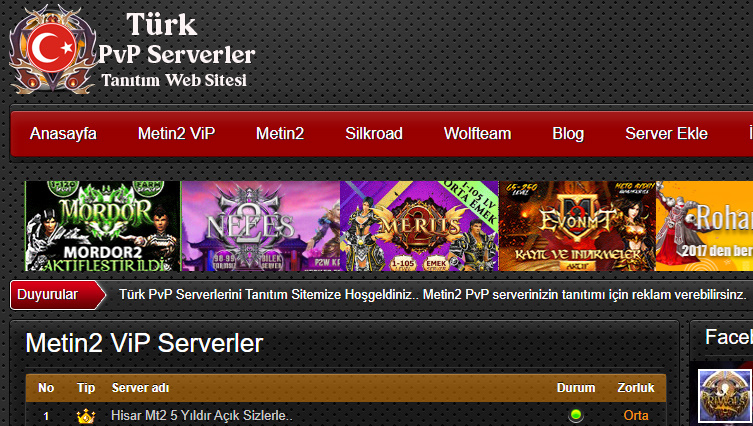The height and width of the screenshot is (426, 753).
Task: Open the Metin2 ViP menu item
Action: (x=176, y=134)
